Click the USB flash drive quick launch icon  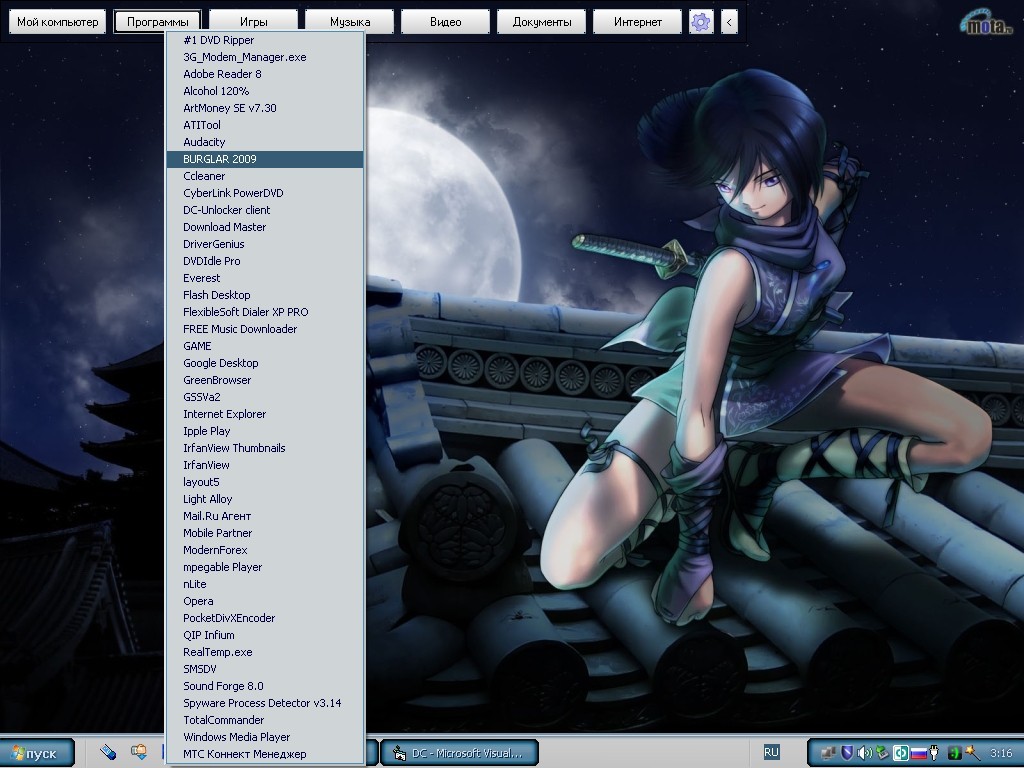108,752
